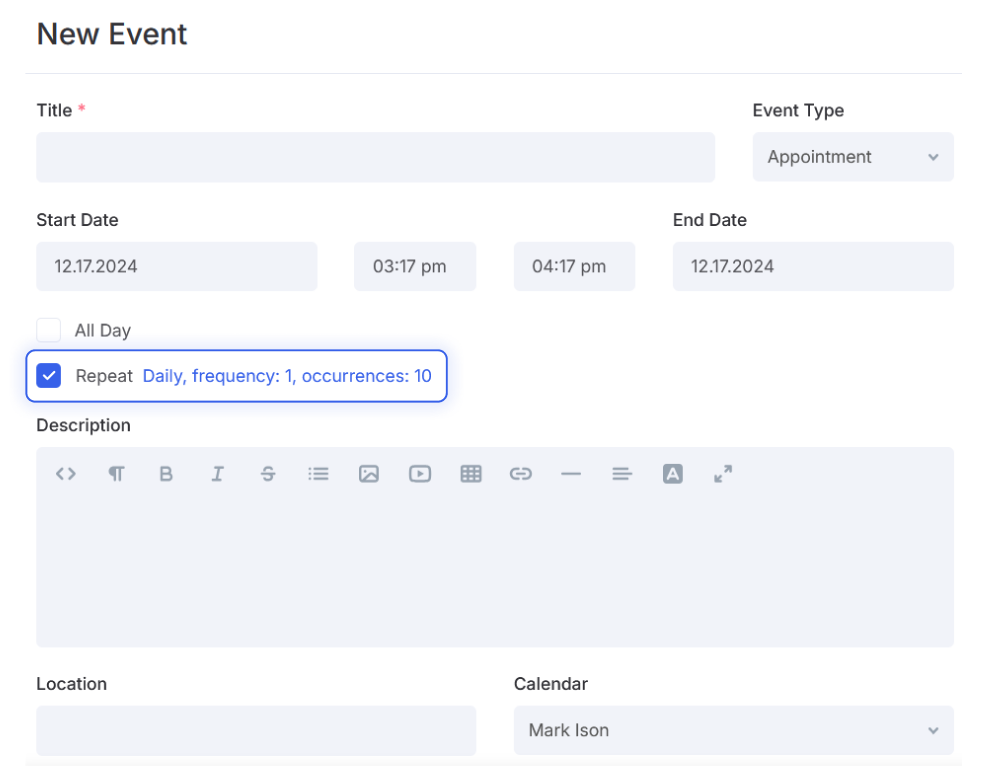Expand the Calendar dropdown showing Mark Ison
The image size is (987, 783).
point(733,730)
